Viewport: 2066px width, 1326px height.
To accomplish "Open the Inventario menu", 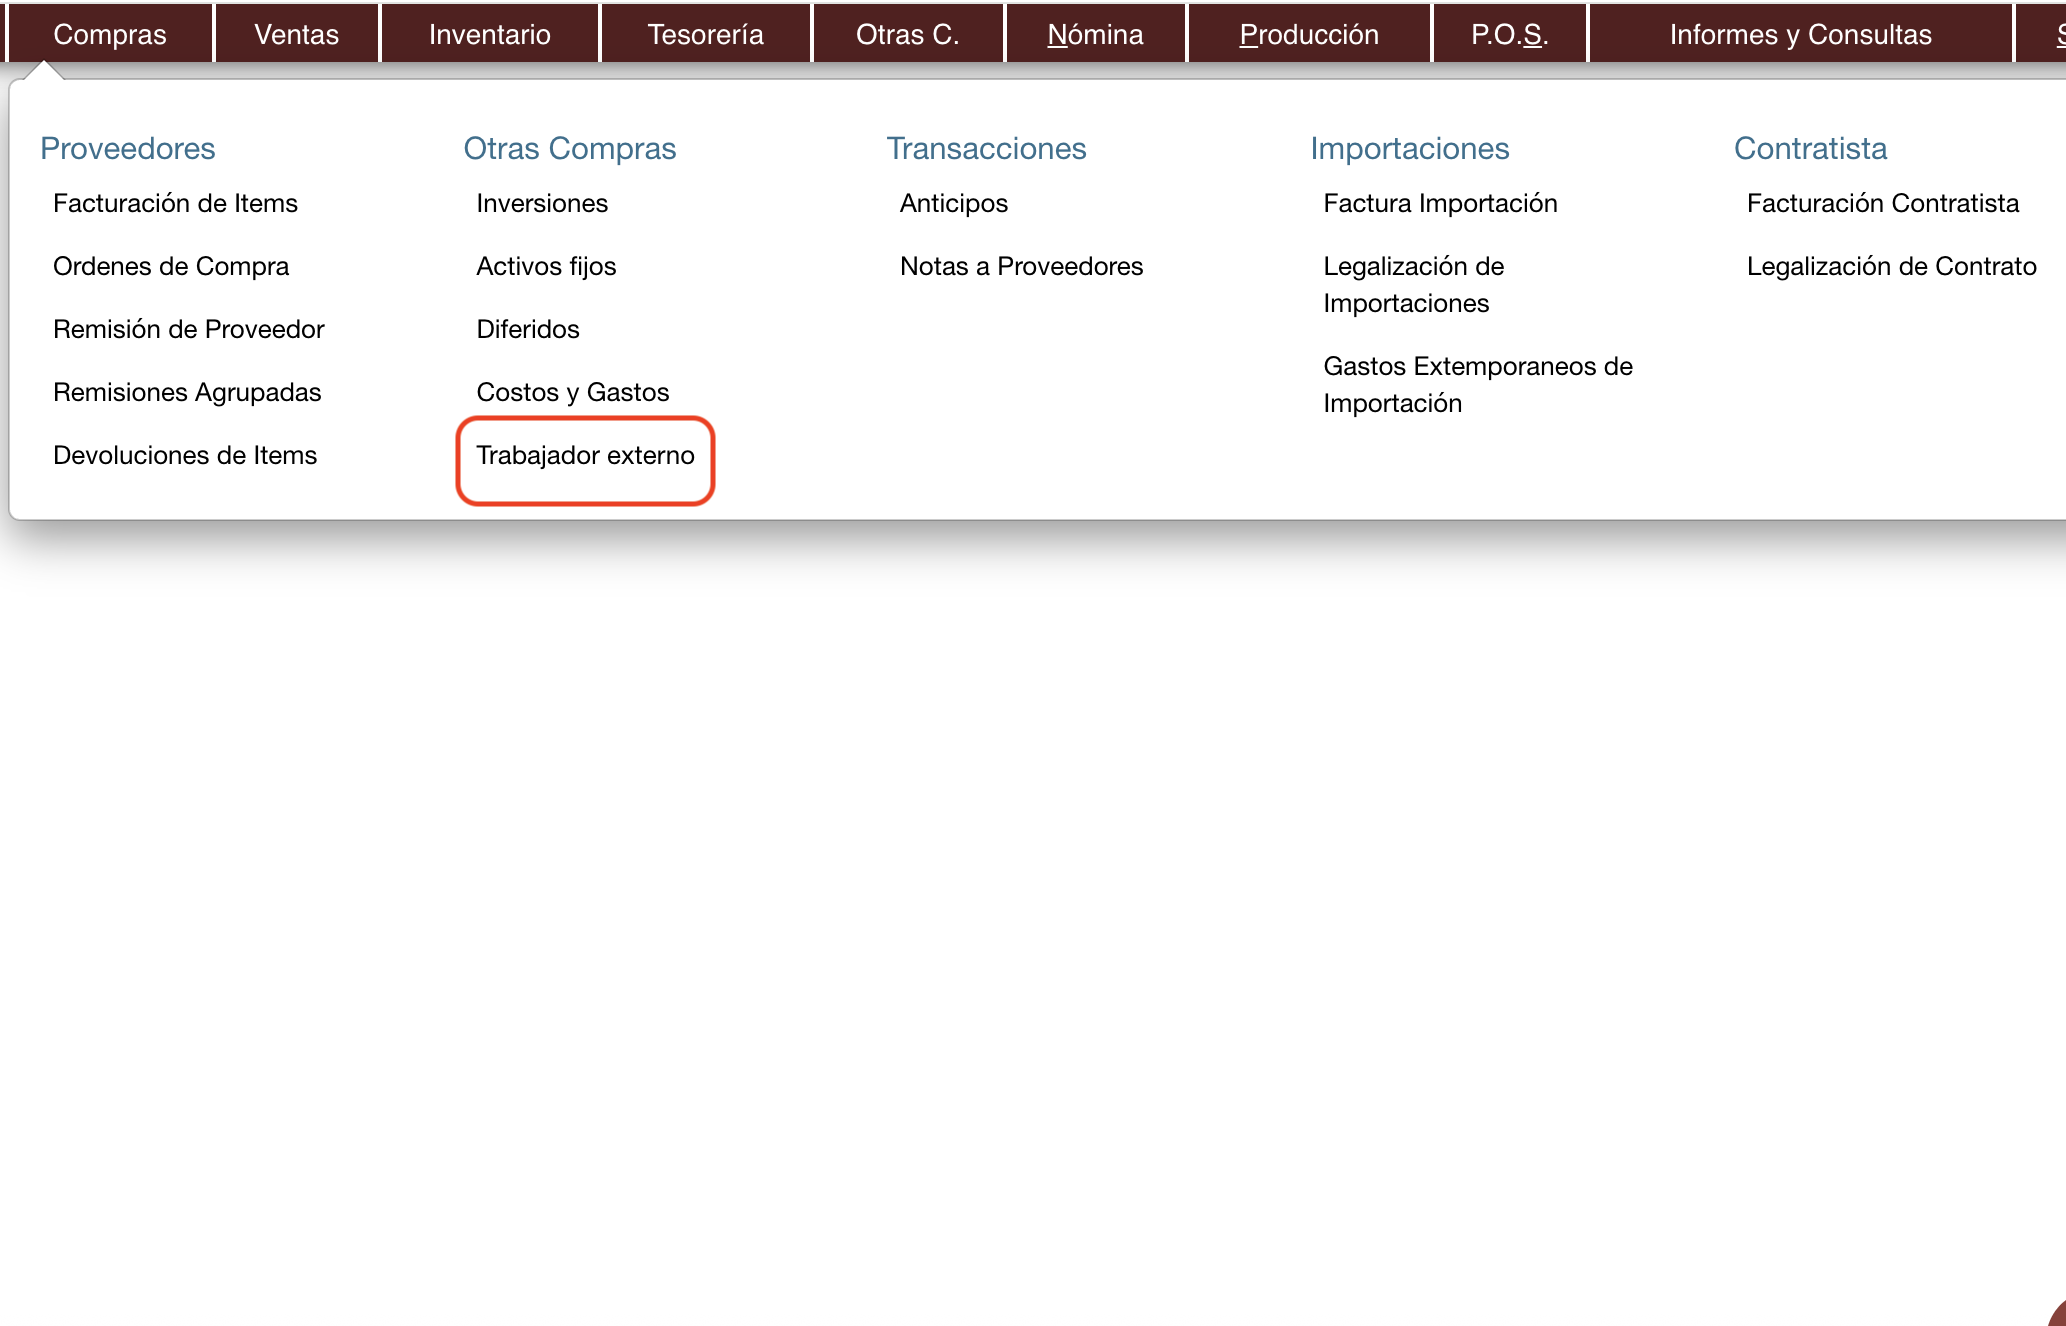I will (x=489, y=34).
